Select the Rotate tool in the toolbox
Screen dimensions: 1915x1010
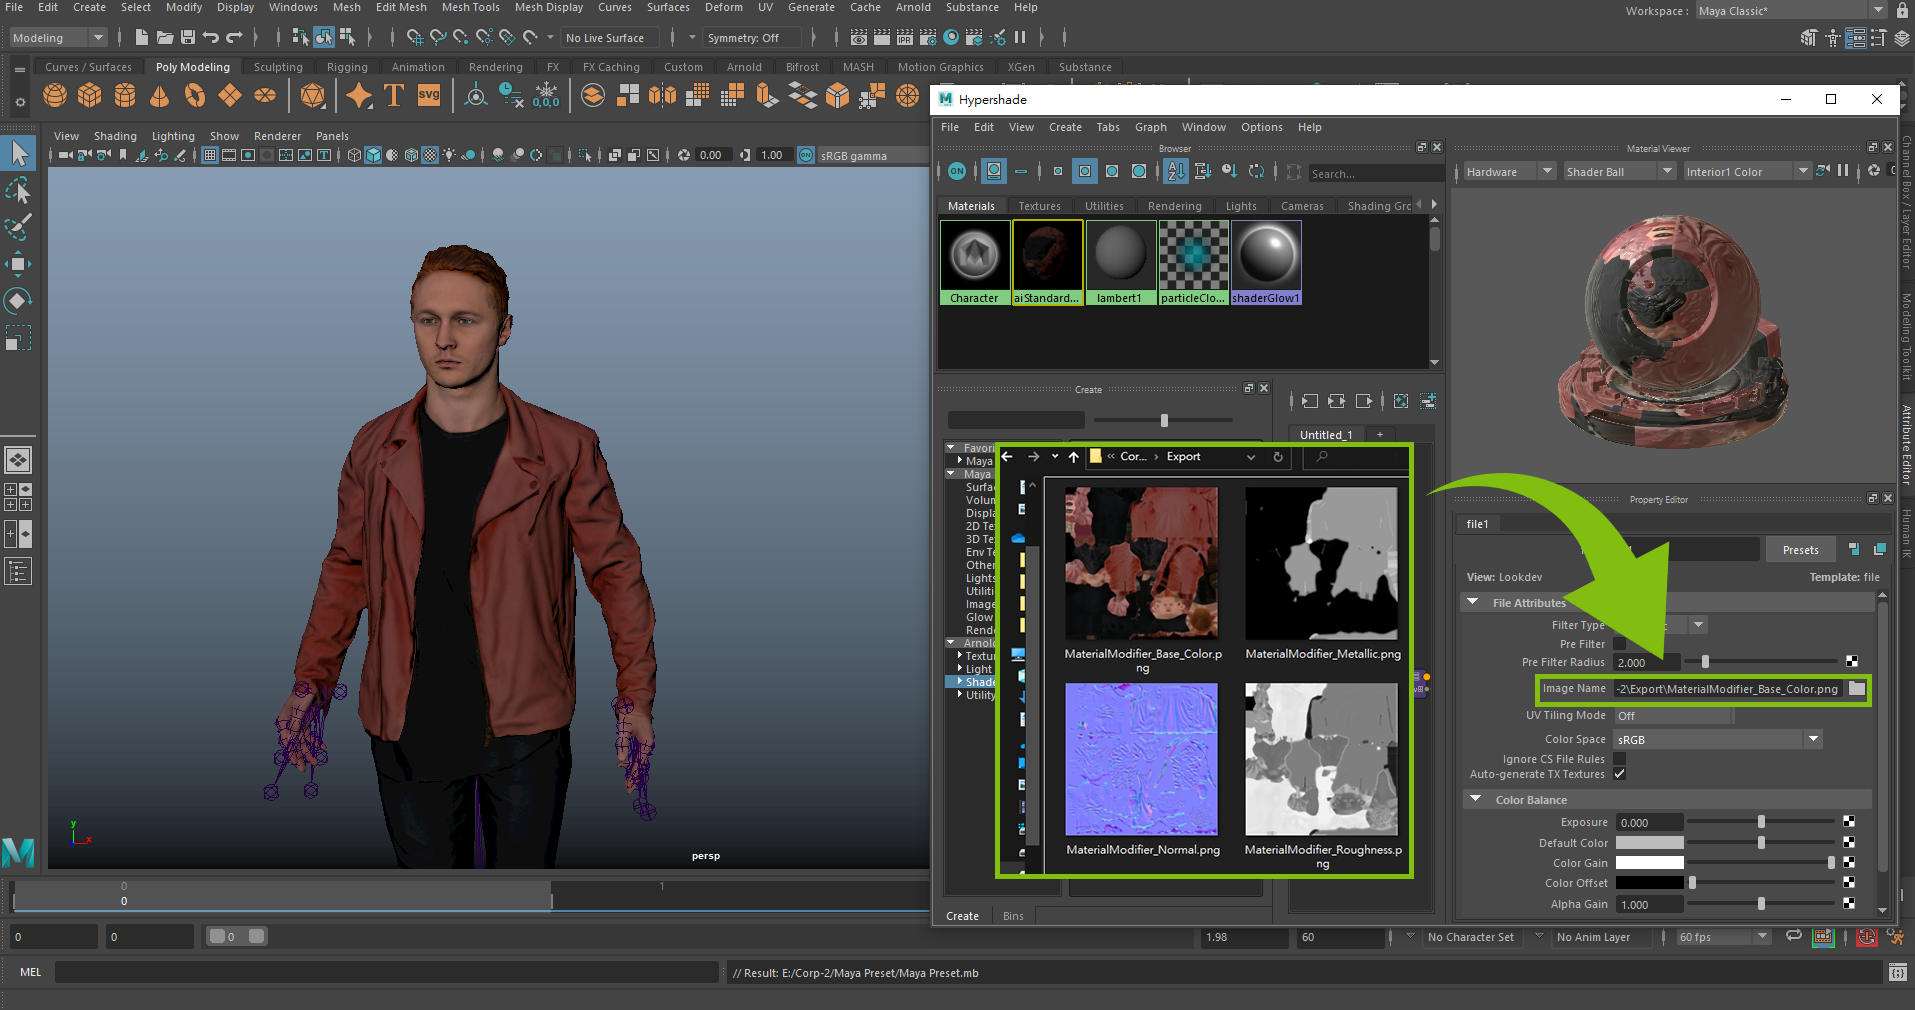point(18,301)
